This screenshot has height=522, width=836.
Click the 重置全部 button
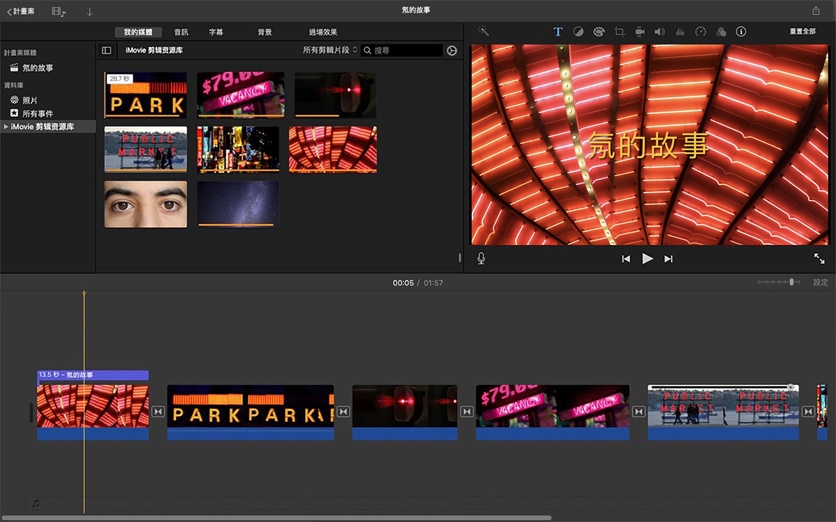pyautogui.click(x=802, y=32)
